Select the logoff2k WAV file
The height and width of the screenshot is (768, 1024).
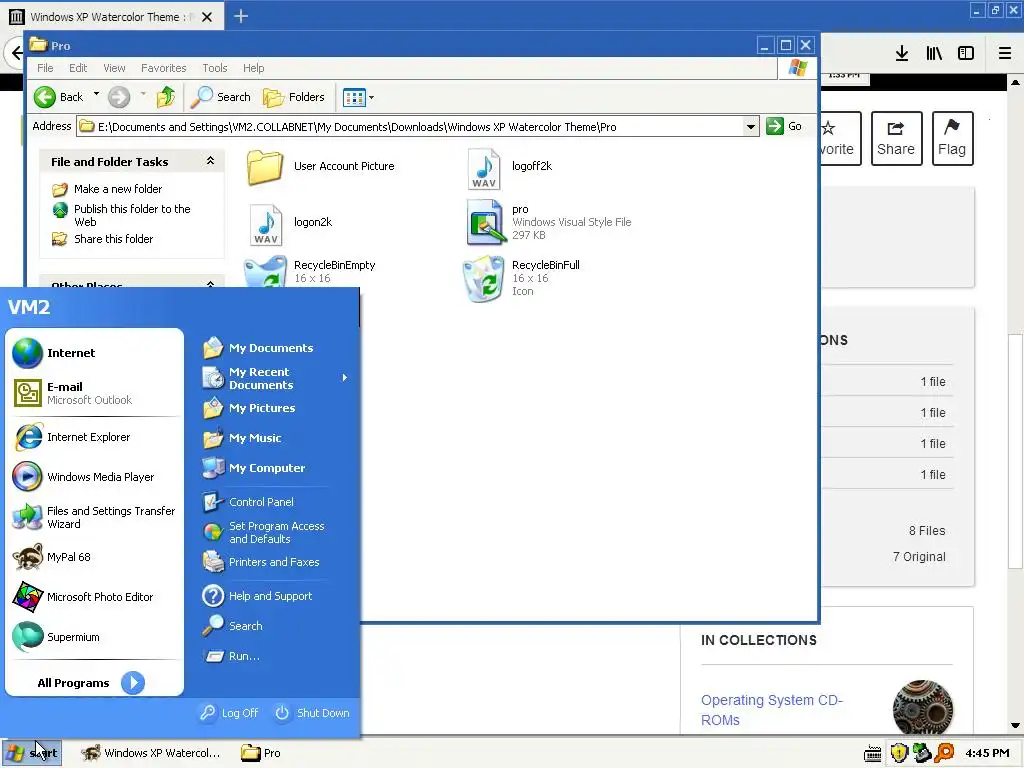click(510, 169)
